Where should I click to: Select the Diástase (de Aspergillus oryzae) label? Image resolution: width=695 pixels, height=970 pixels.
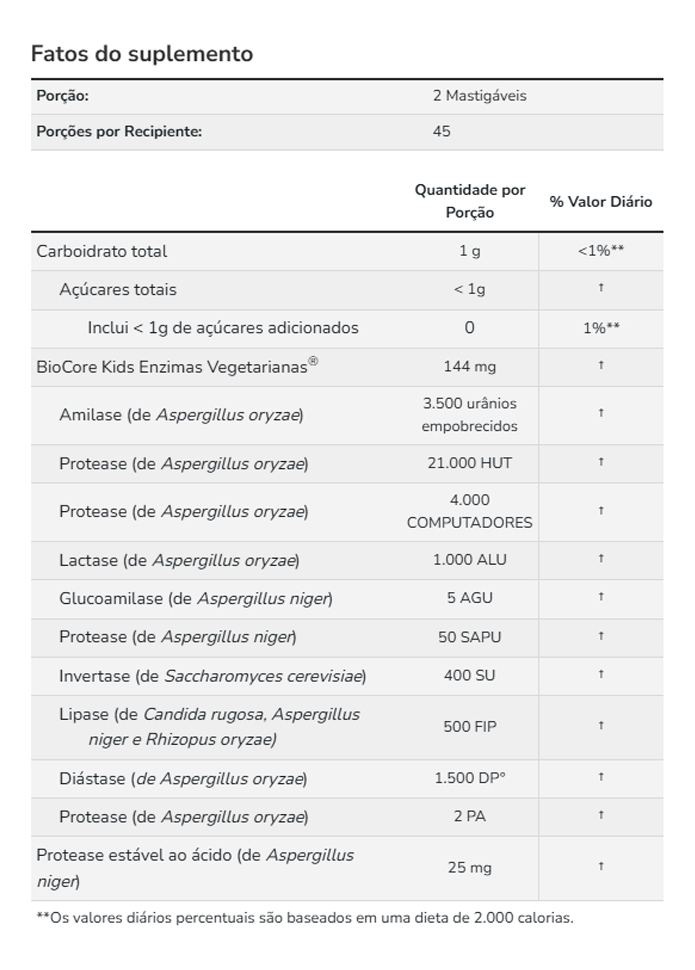[183, 778]
